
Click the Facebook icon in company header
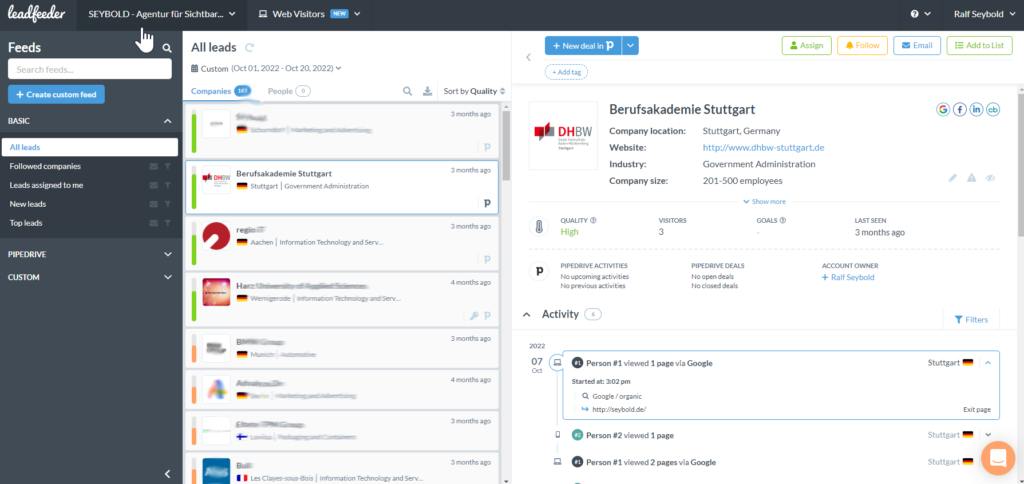pos(960,109)
